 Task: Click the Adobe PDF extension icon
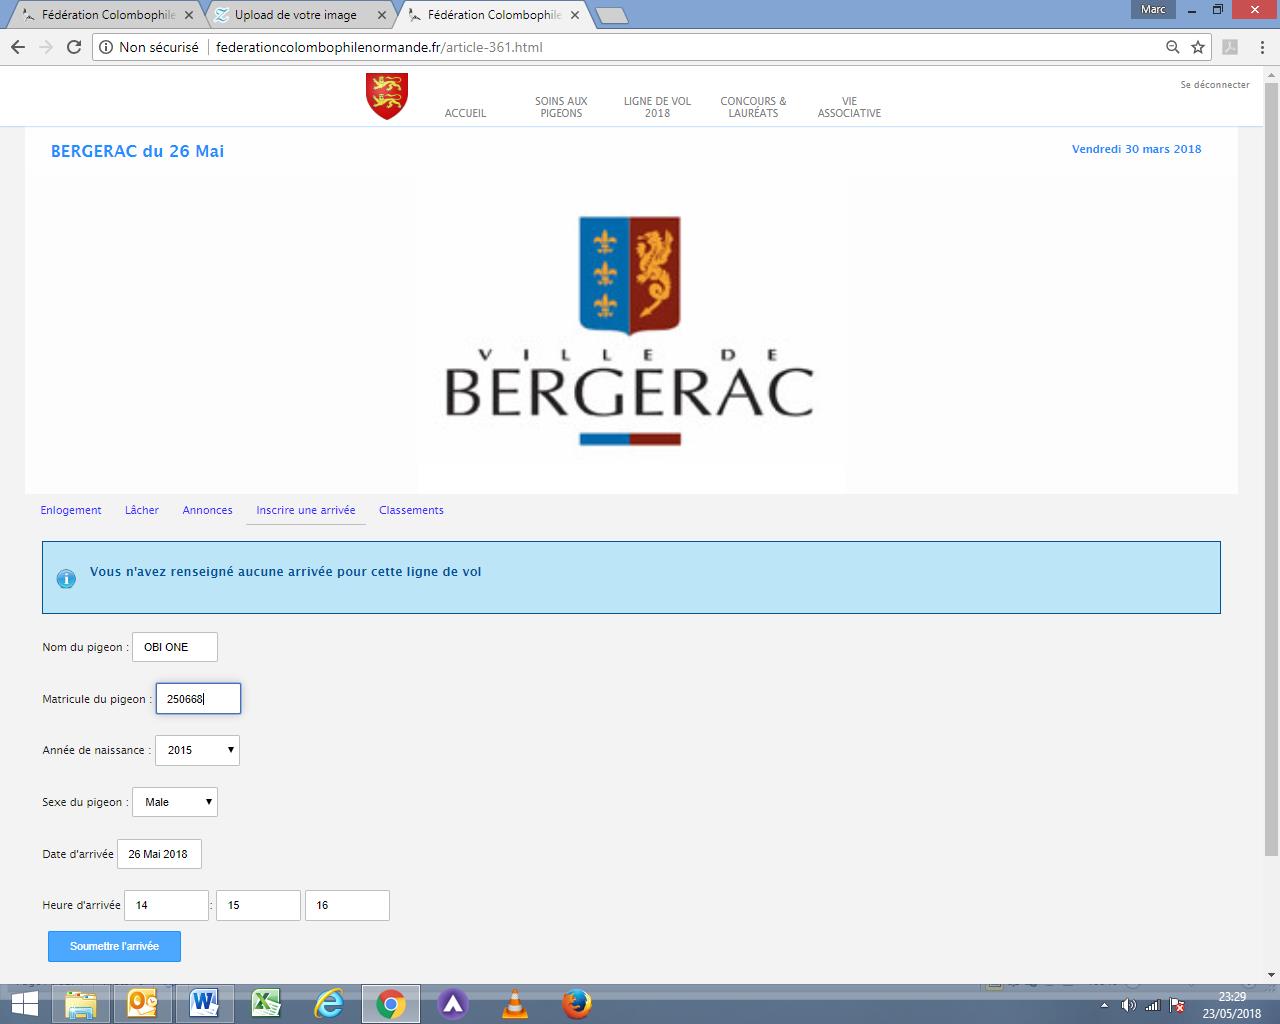point(1230,47)
